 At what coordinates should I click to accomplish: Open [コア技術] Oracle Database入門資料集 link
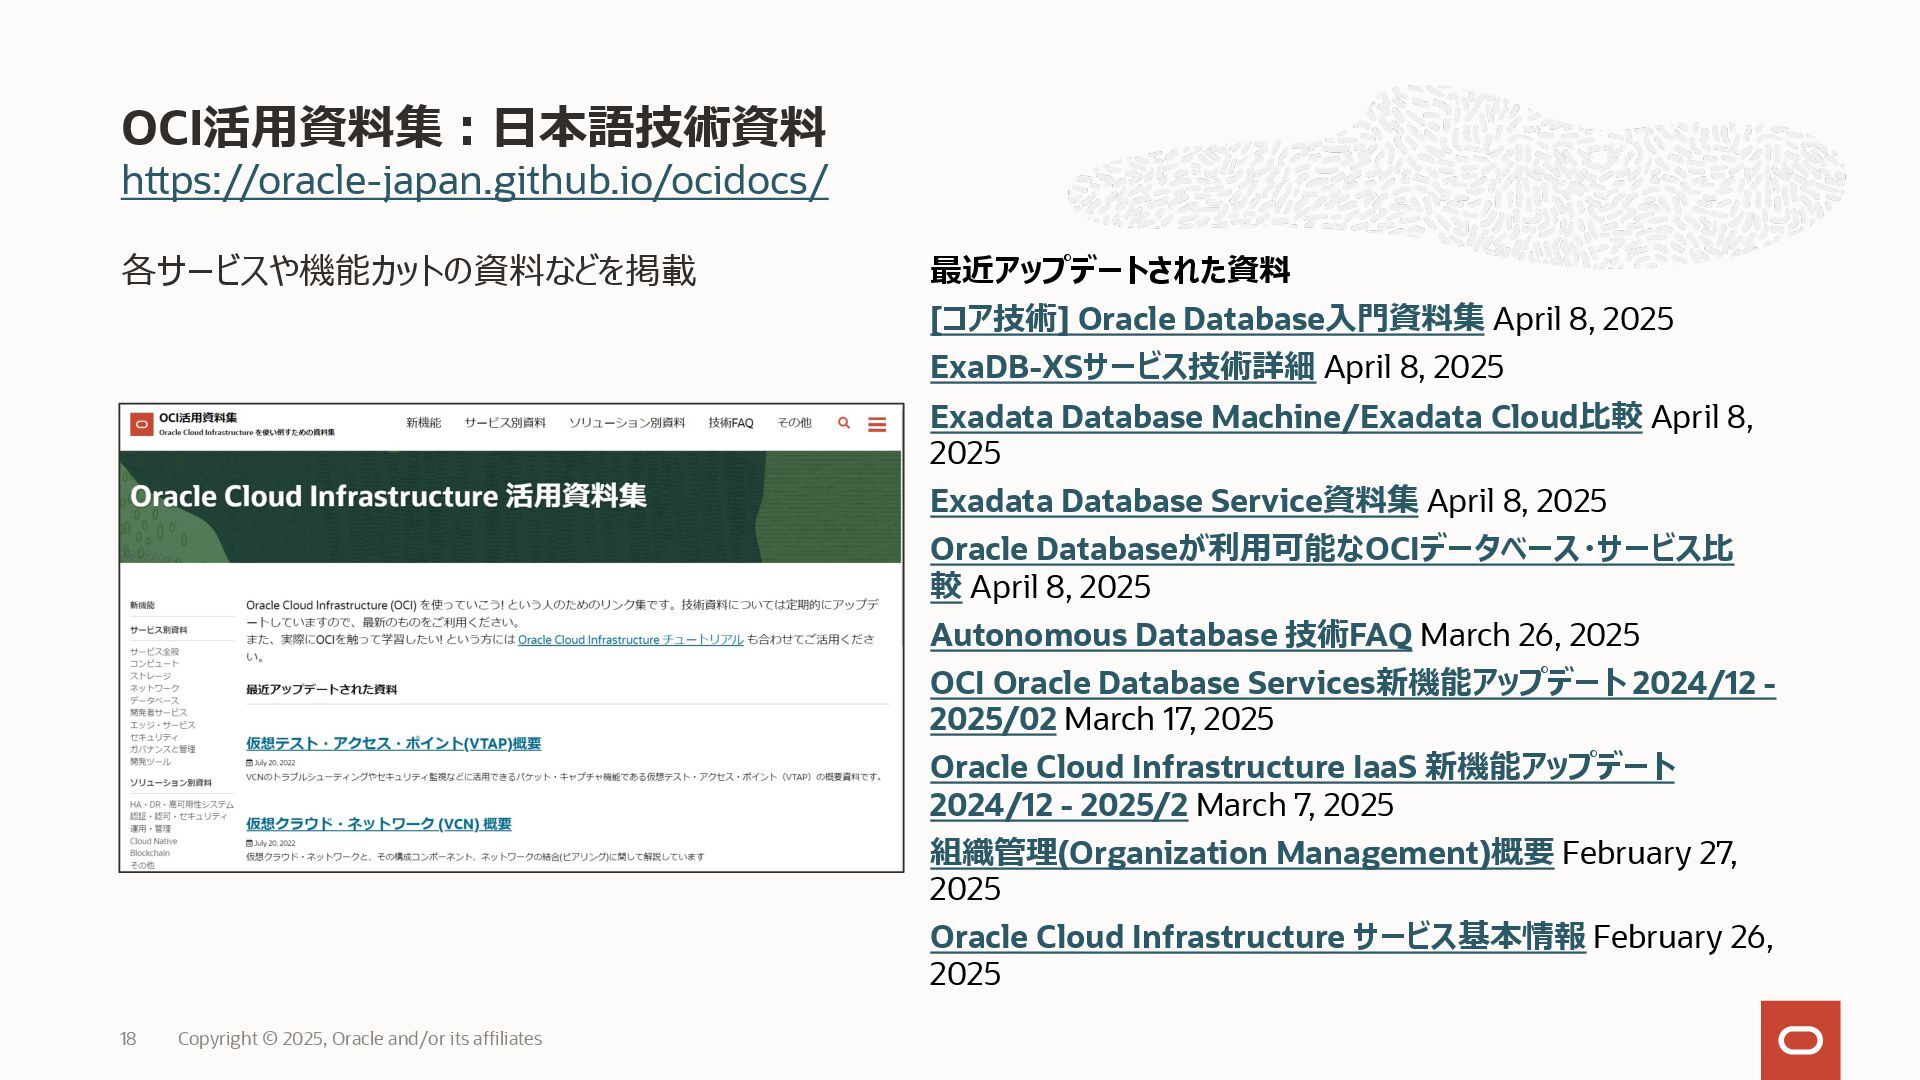[x=1207, y=319]
